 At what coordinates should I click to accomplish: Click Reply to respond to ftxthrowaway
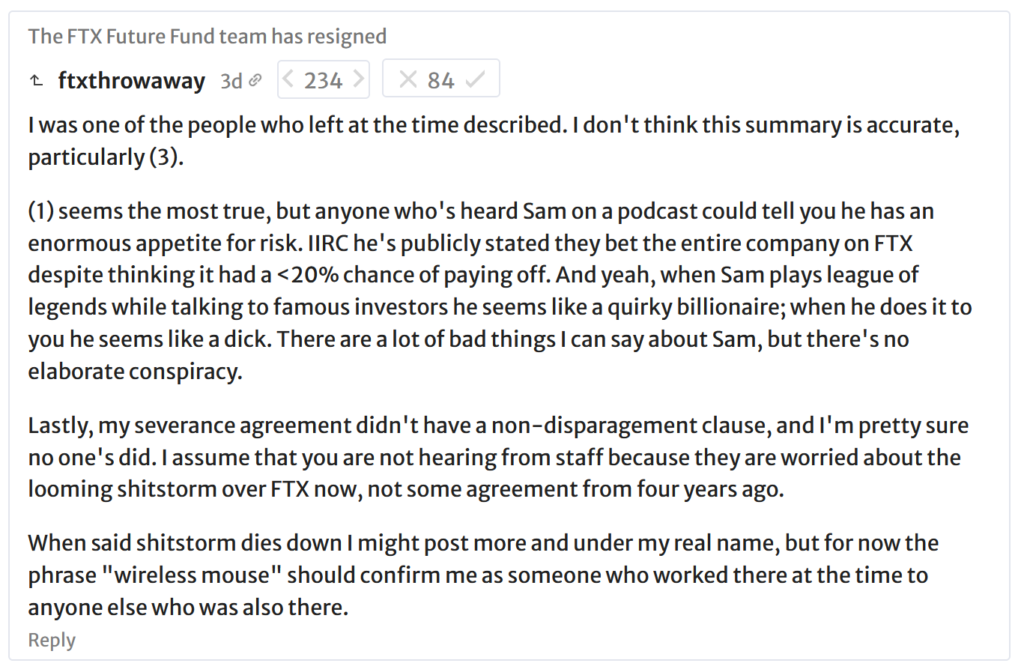click(x=51, y=639)
